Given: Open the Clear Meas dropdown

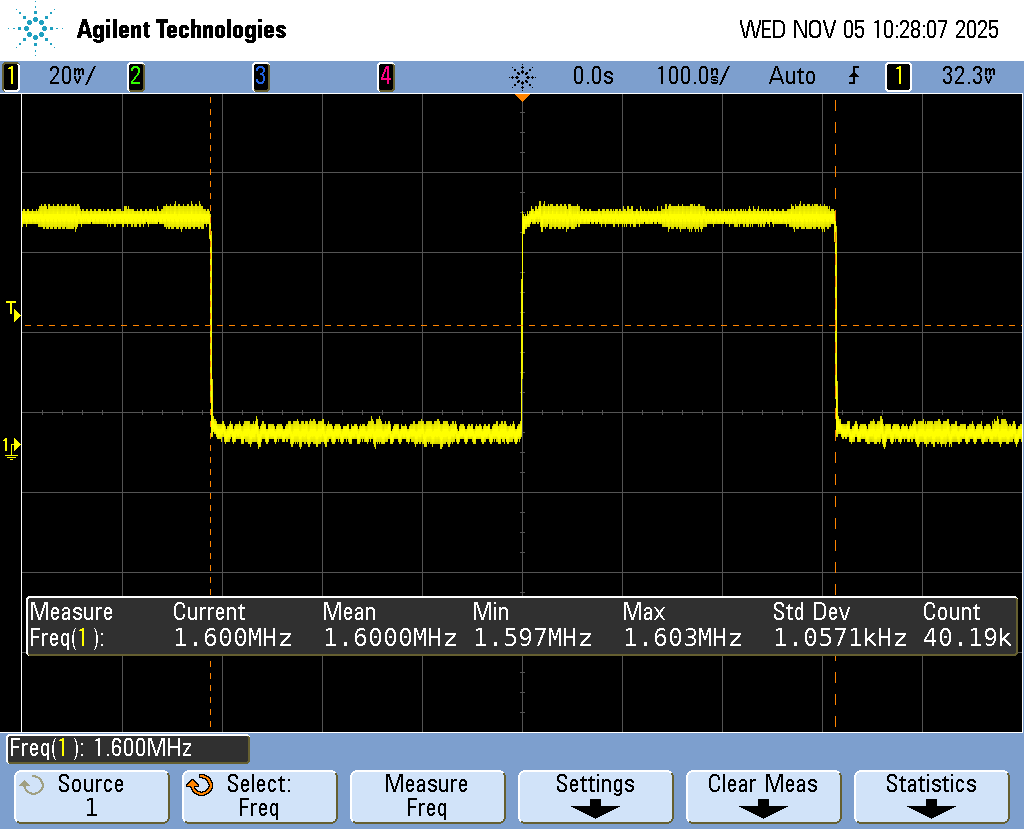Looking at the screenshot, I should point(763,796).
